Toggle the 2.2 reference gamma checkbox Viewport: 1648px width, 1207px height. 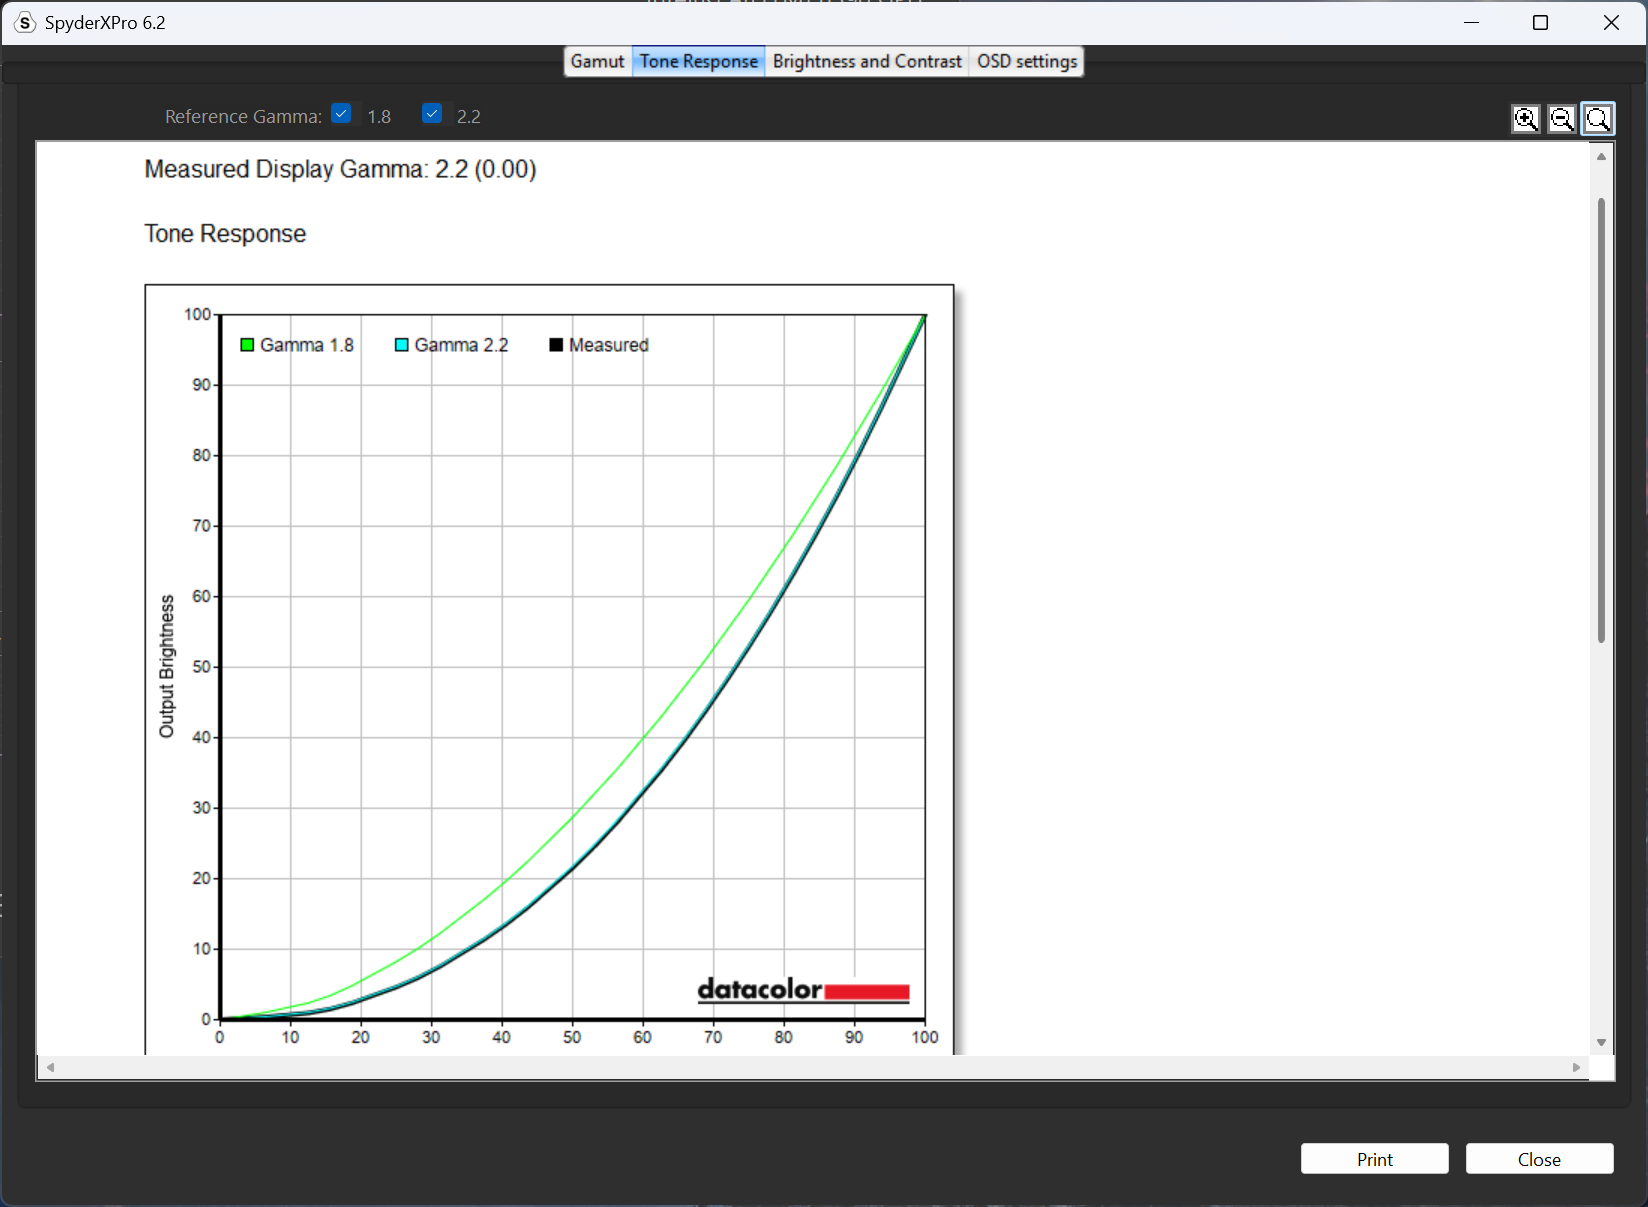click(432, 114)
